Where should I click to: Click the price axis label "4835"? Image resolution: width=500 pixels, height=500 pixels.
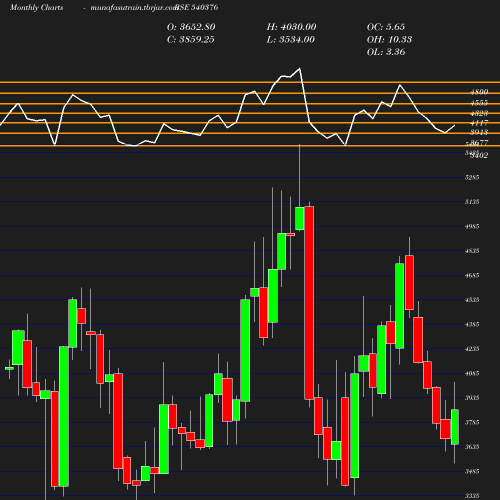472,251
